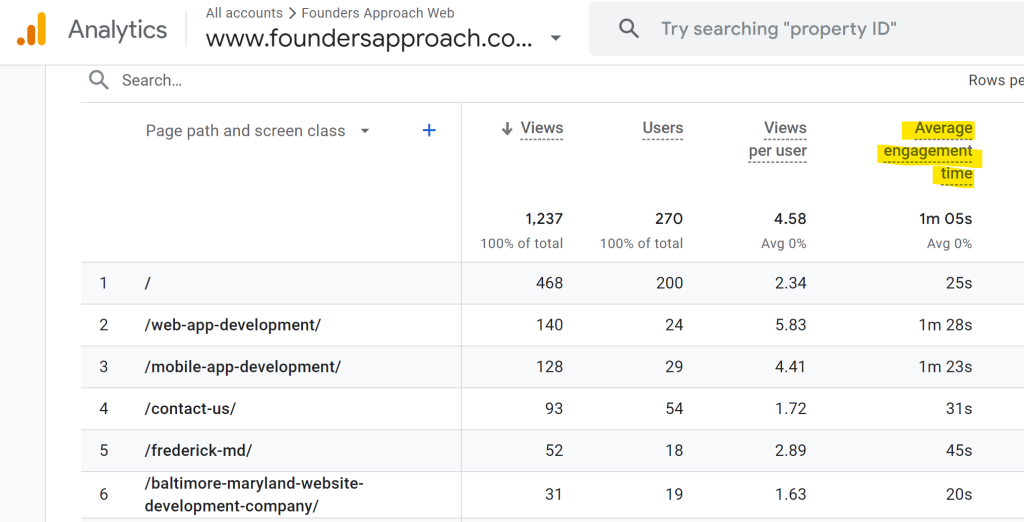Click the sort arrow beside Views header
This screenshot has width=1024, height=522.
coord(507,129)
